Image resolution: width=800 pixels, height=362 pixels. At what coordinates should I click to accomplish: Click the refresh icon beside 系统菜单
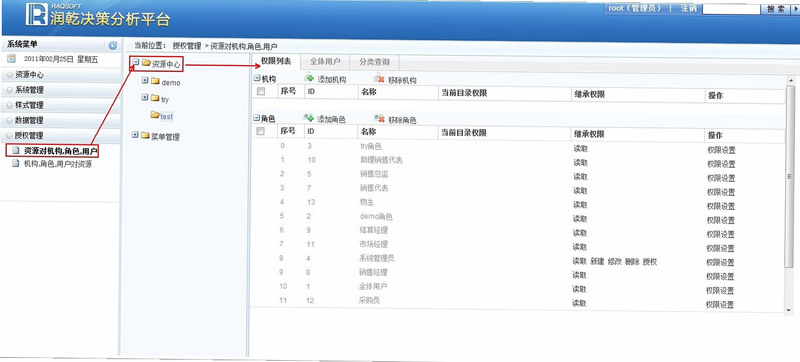[x=113, y=45]
